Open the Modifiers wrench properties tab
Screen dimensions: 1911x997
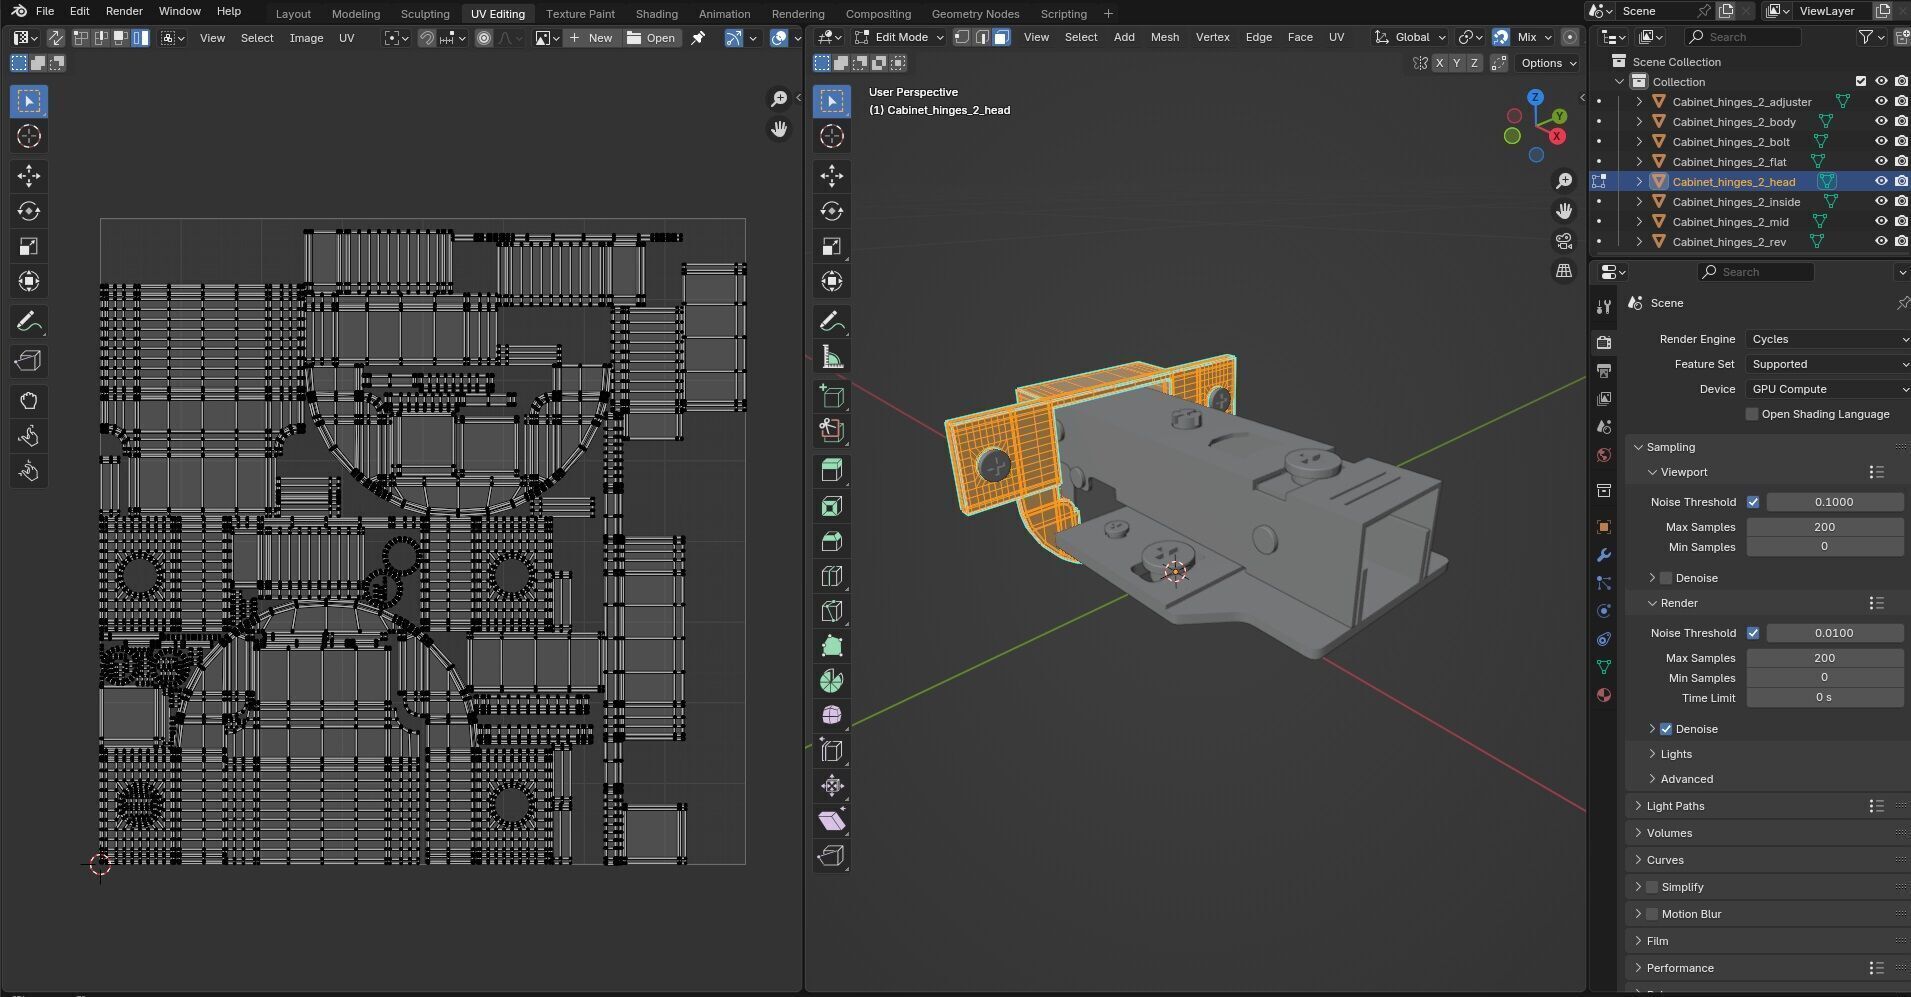point(1604,555)
